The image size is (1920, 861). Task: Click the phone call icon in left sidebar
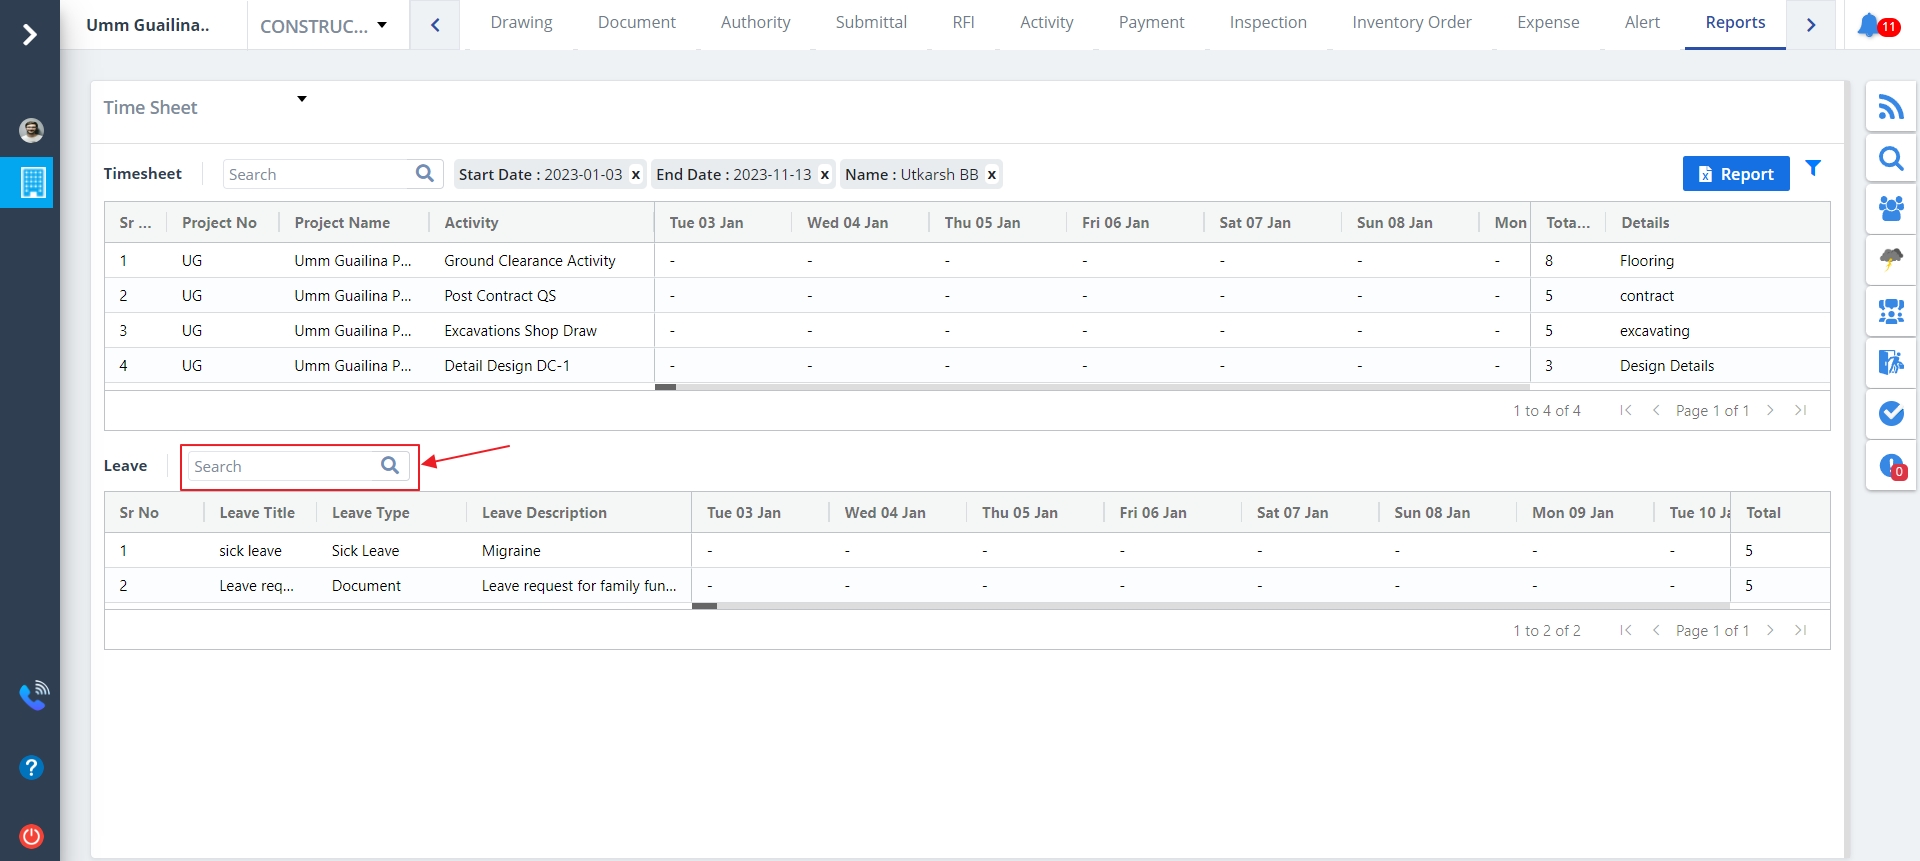coord(33,695)
